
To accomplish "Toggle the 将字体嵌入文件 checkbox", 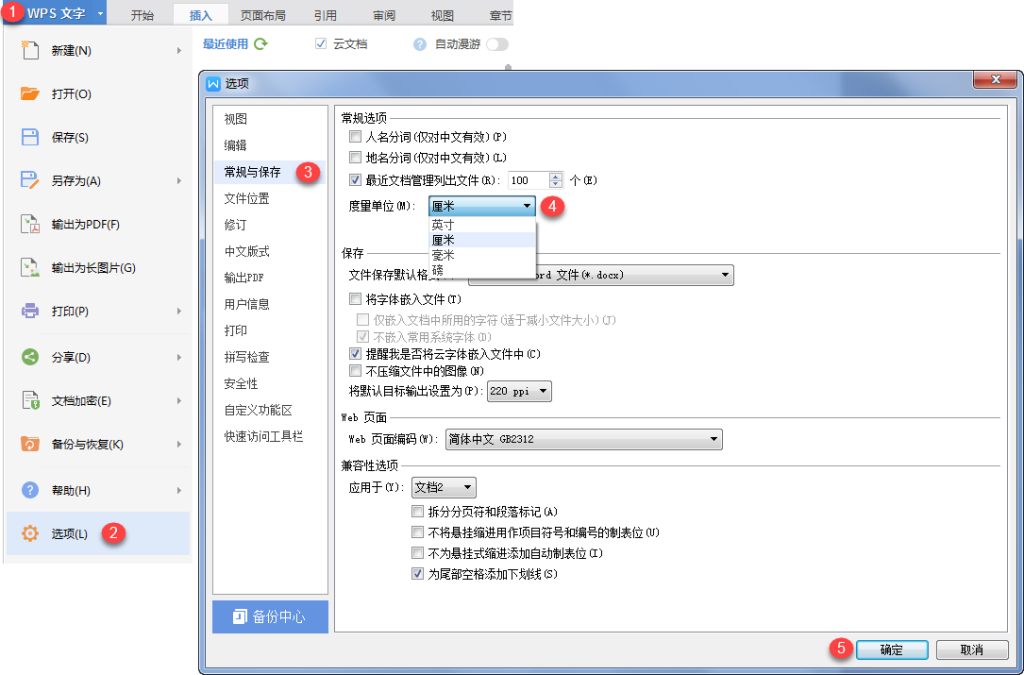I will [355, 299].
